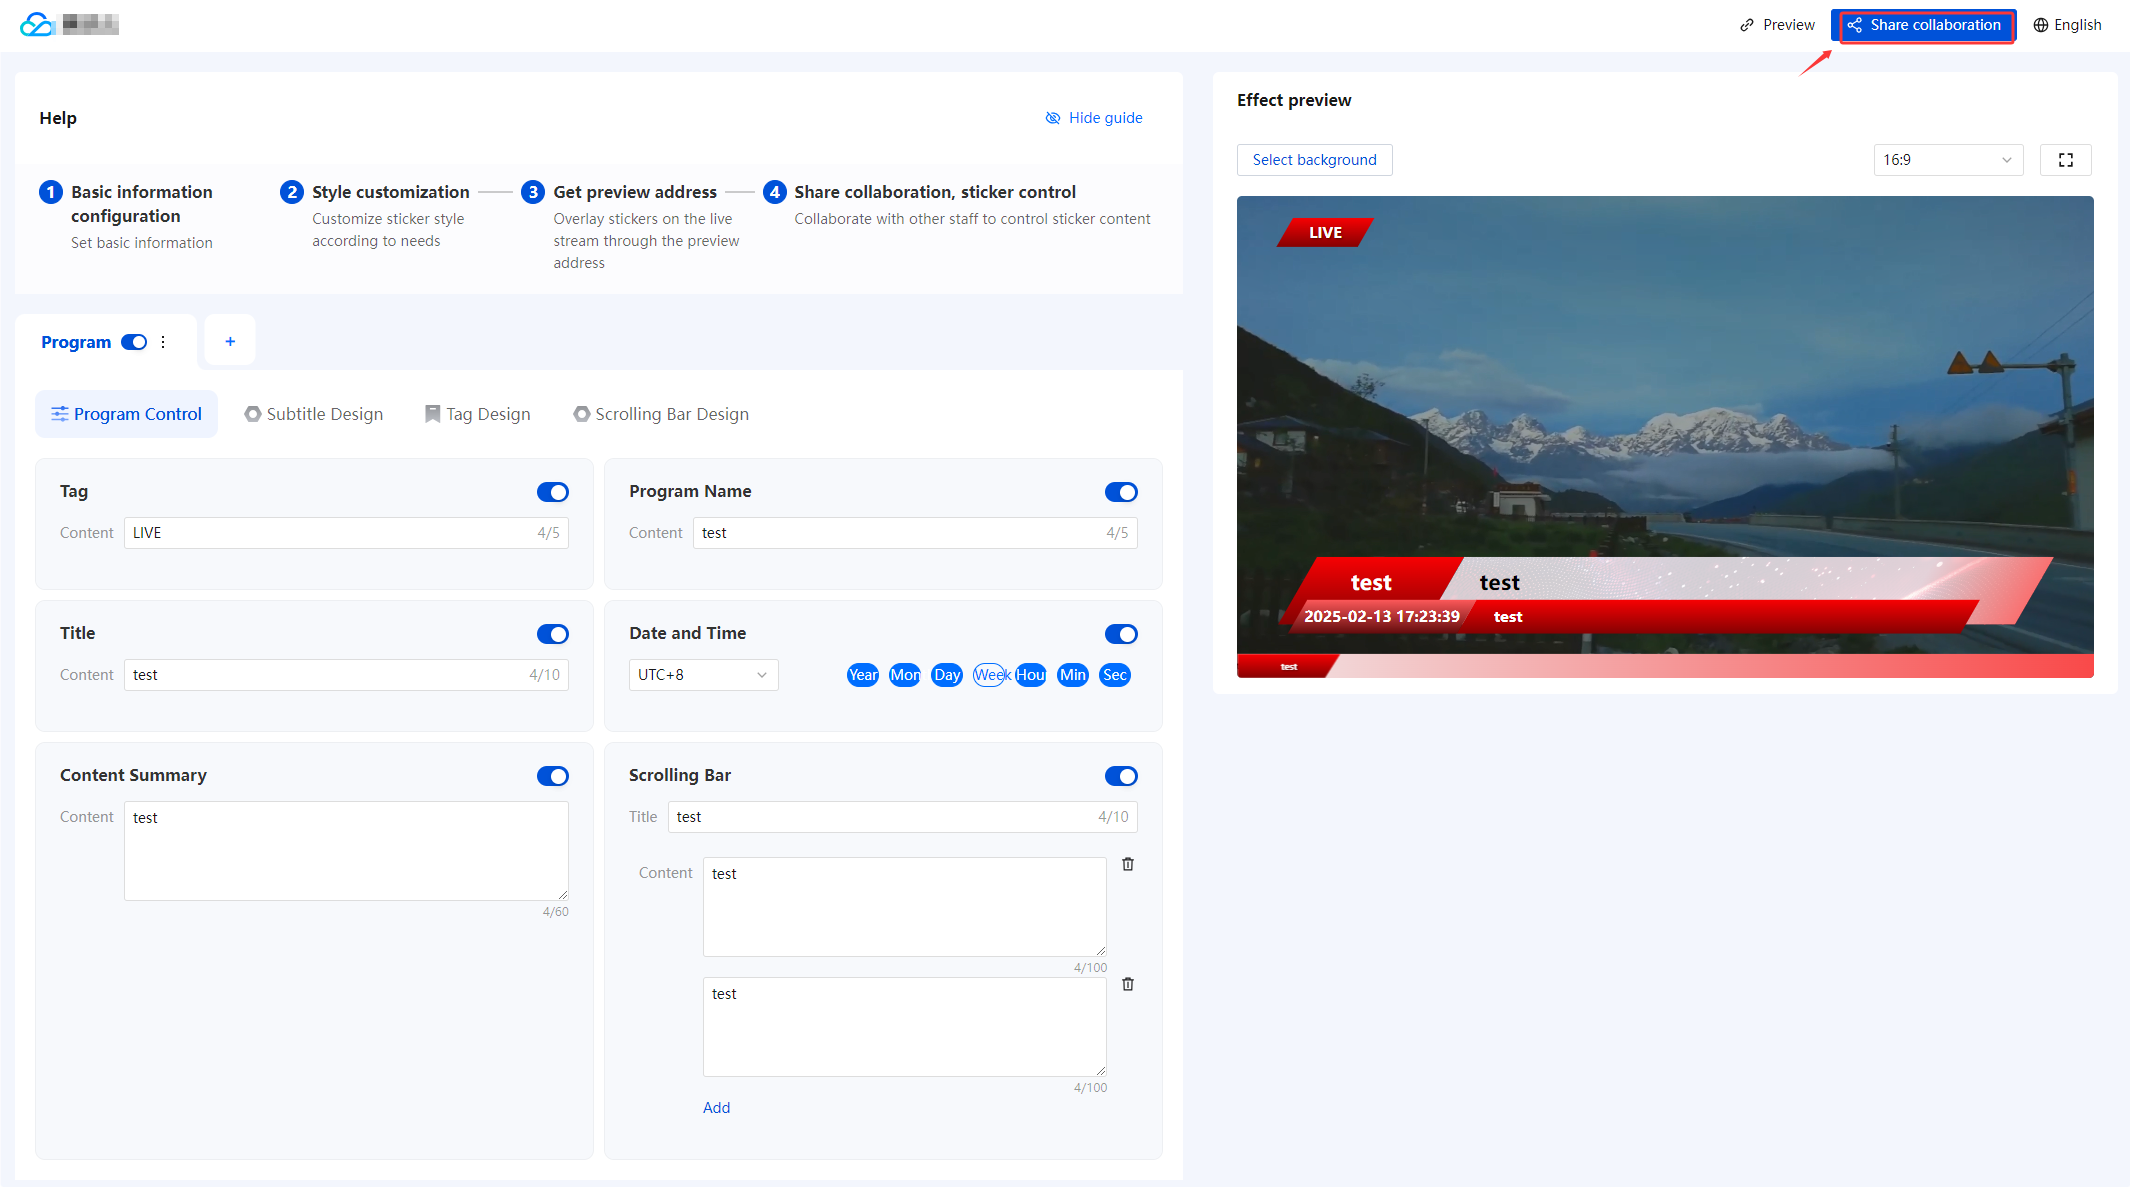Click the cloud logo in top-left
This screenshot has width=2130, height=1187.
click(36, 24)
